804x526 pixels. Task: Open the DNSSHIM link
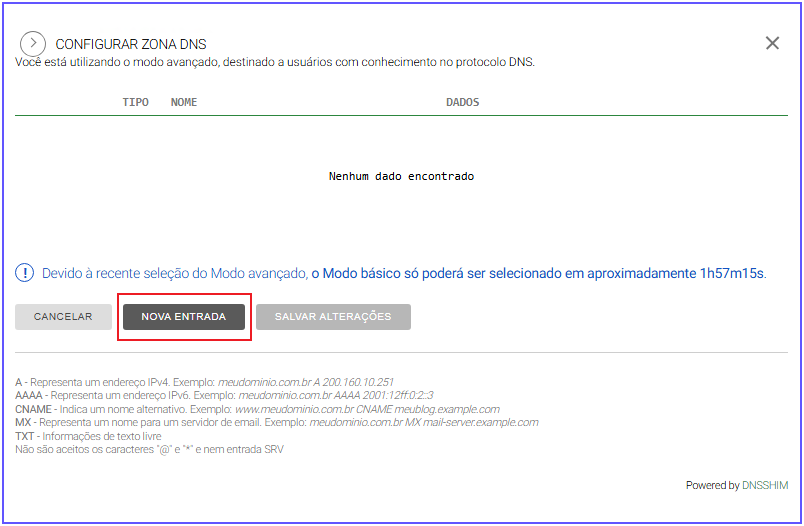[765, 485]
